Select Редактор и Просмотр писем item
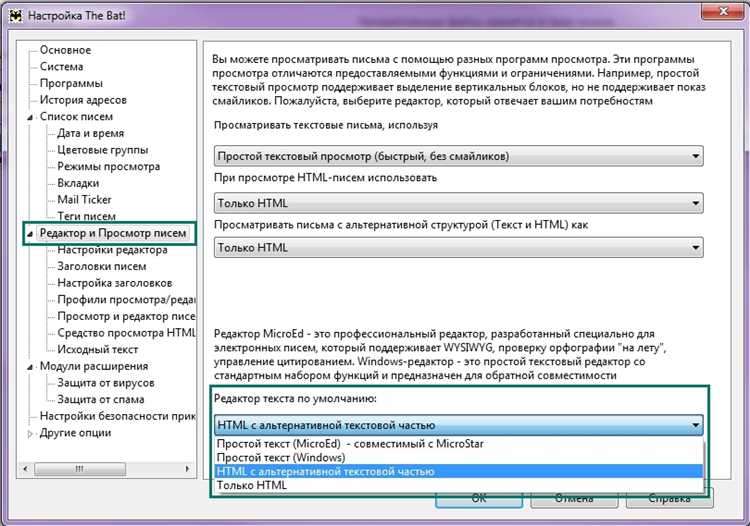The image size is (750, 526). tap(113, 233)
